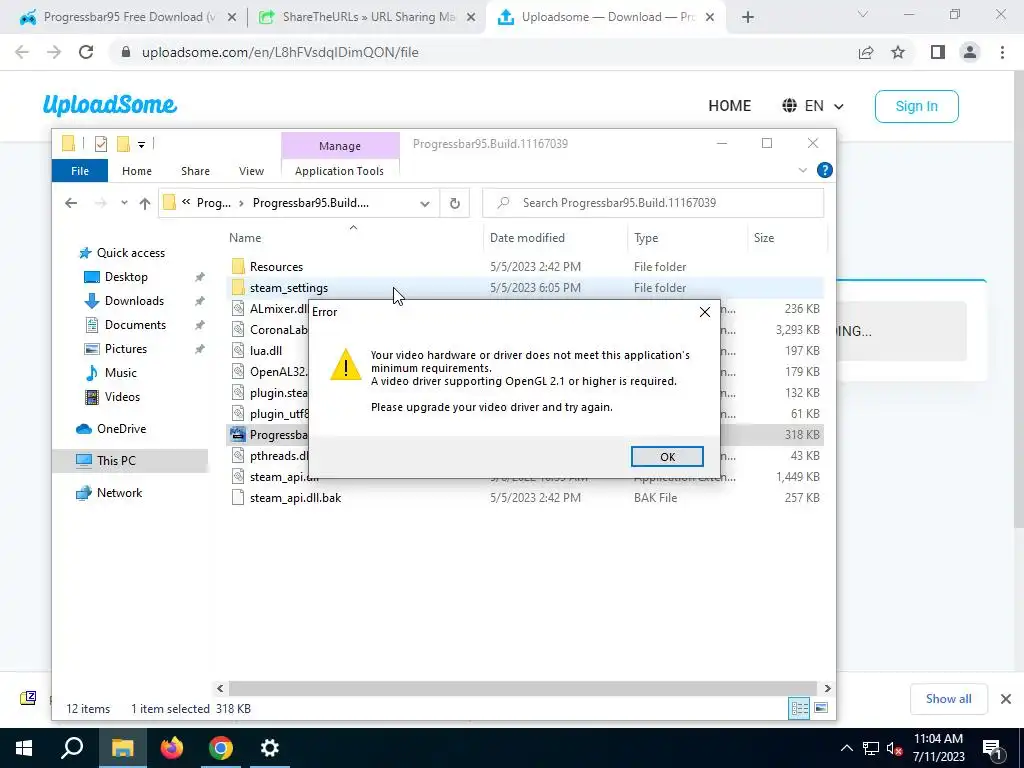Switch to the Share ribbon tab
Screen dimensions: 1024x768
[x=195, y=171]
